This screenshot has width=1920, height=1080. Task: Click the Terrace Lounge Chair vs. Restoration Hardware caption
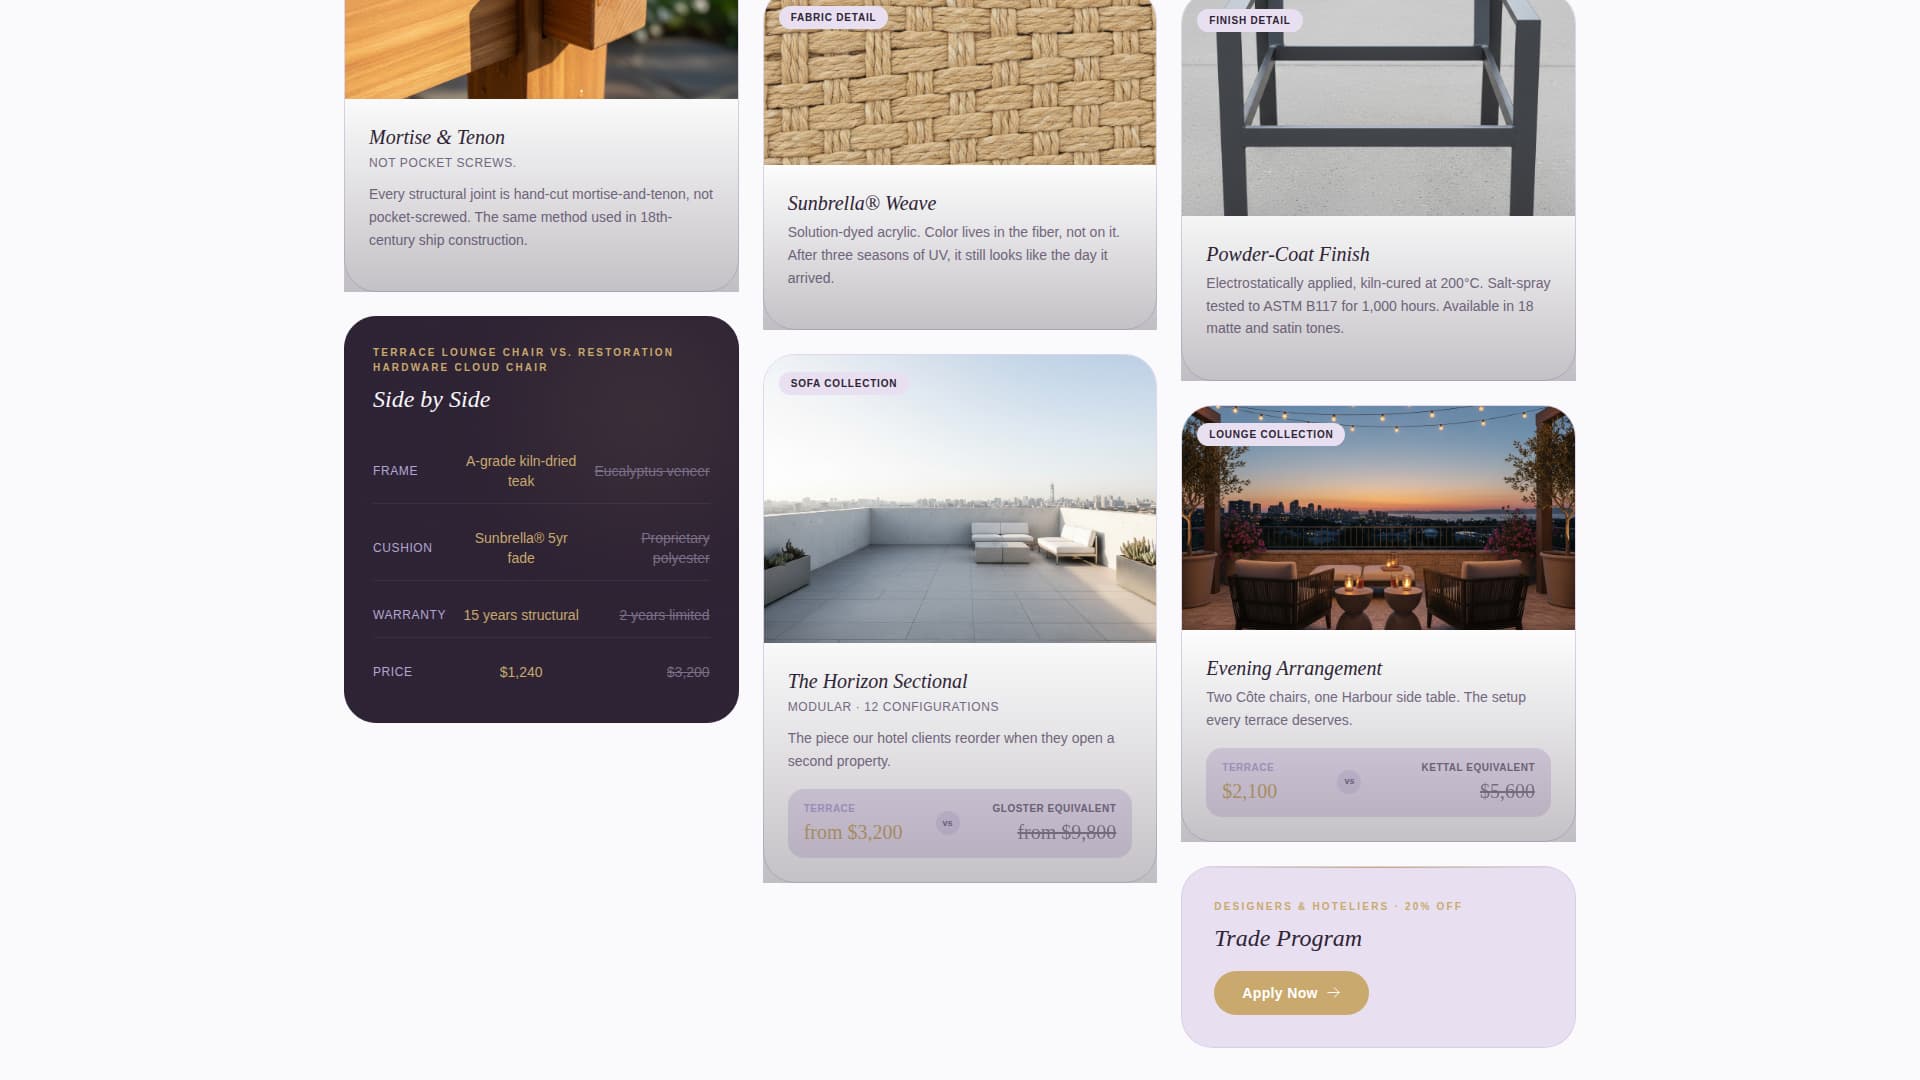pos(523,360)
